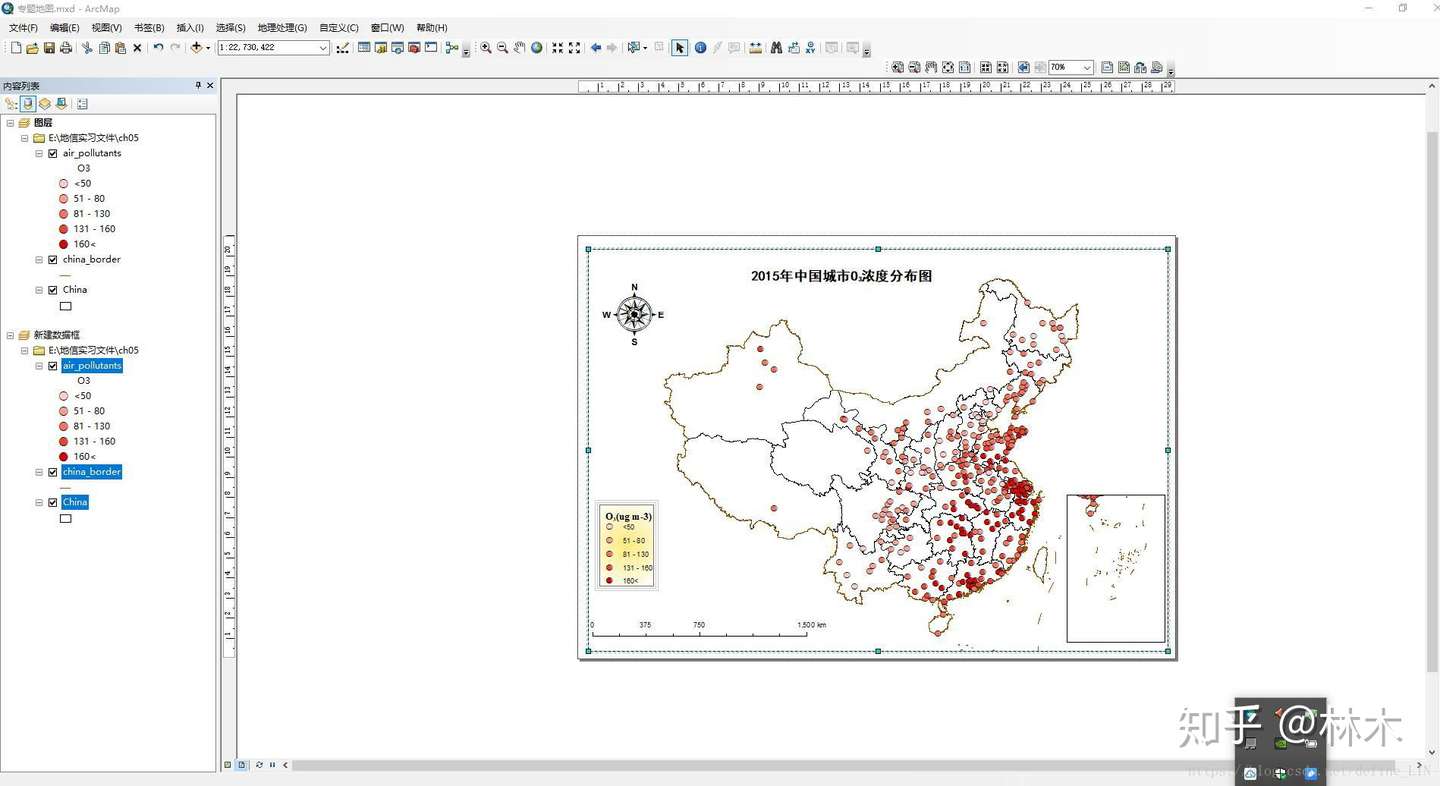Collapse highlighted air_pollutants legend in 新建数据框
Viewport: 1440px width, 786px height.
(x=39, y=366)
